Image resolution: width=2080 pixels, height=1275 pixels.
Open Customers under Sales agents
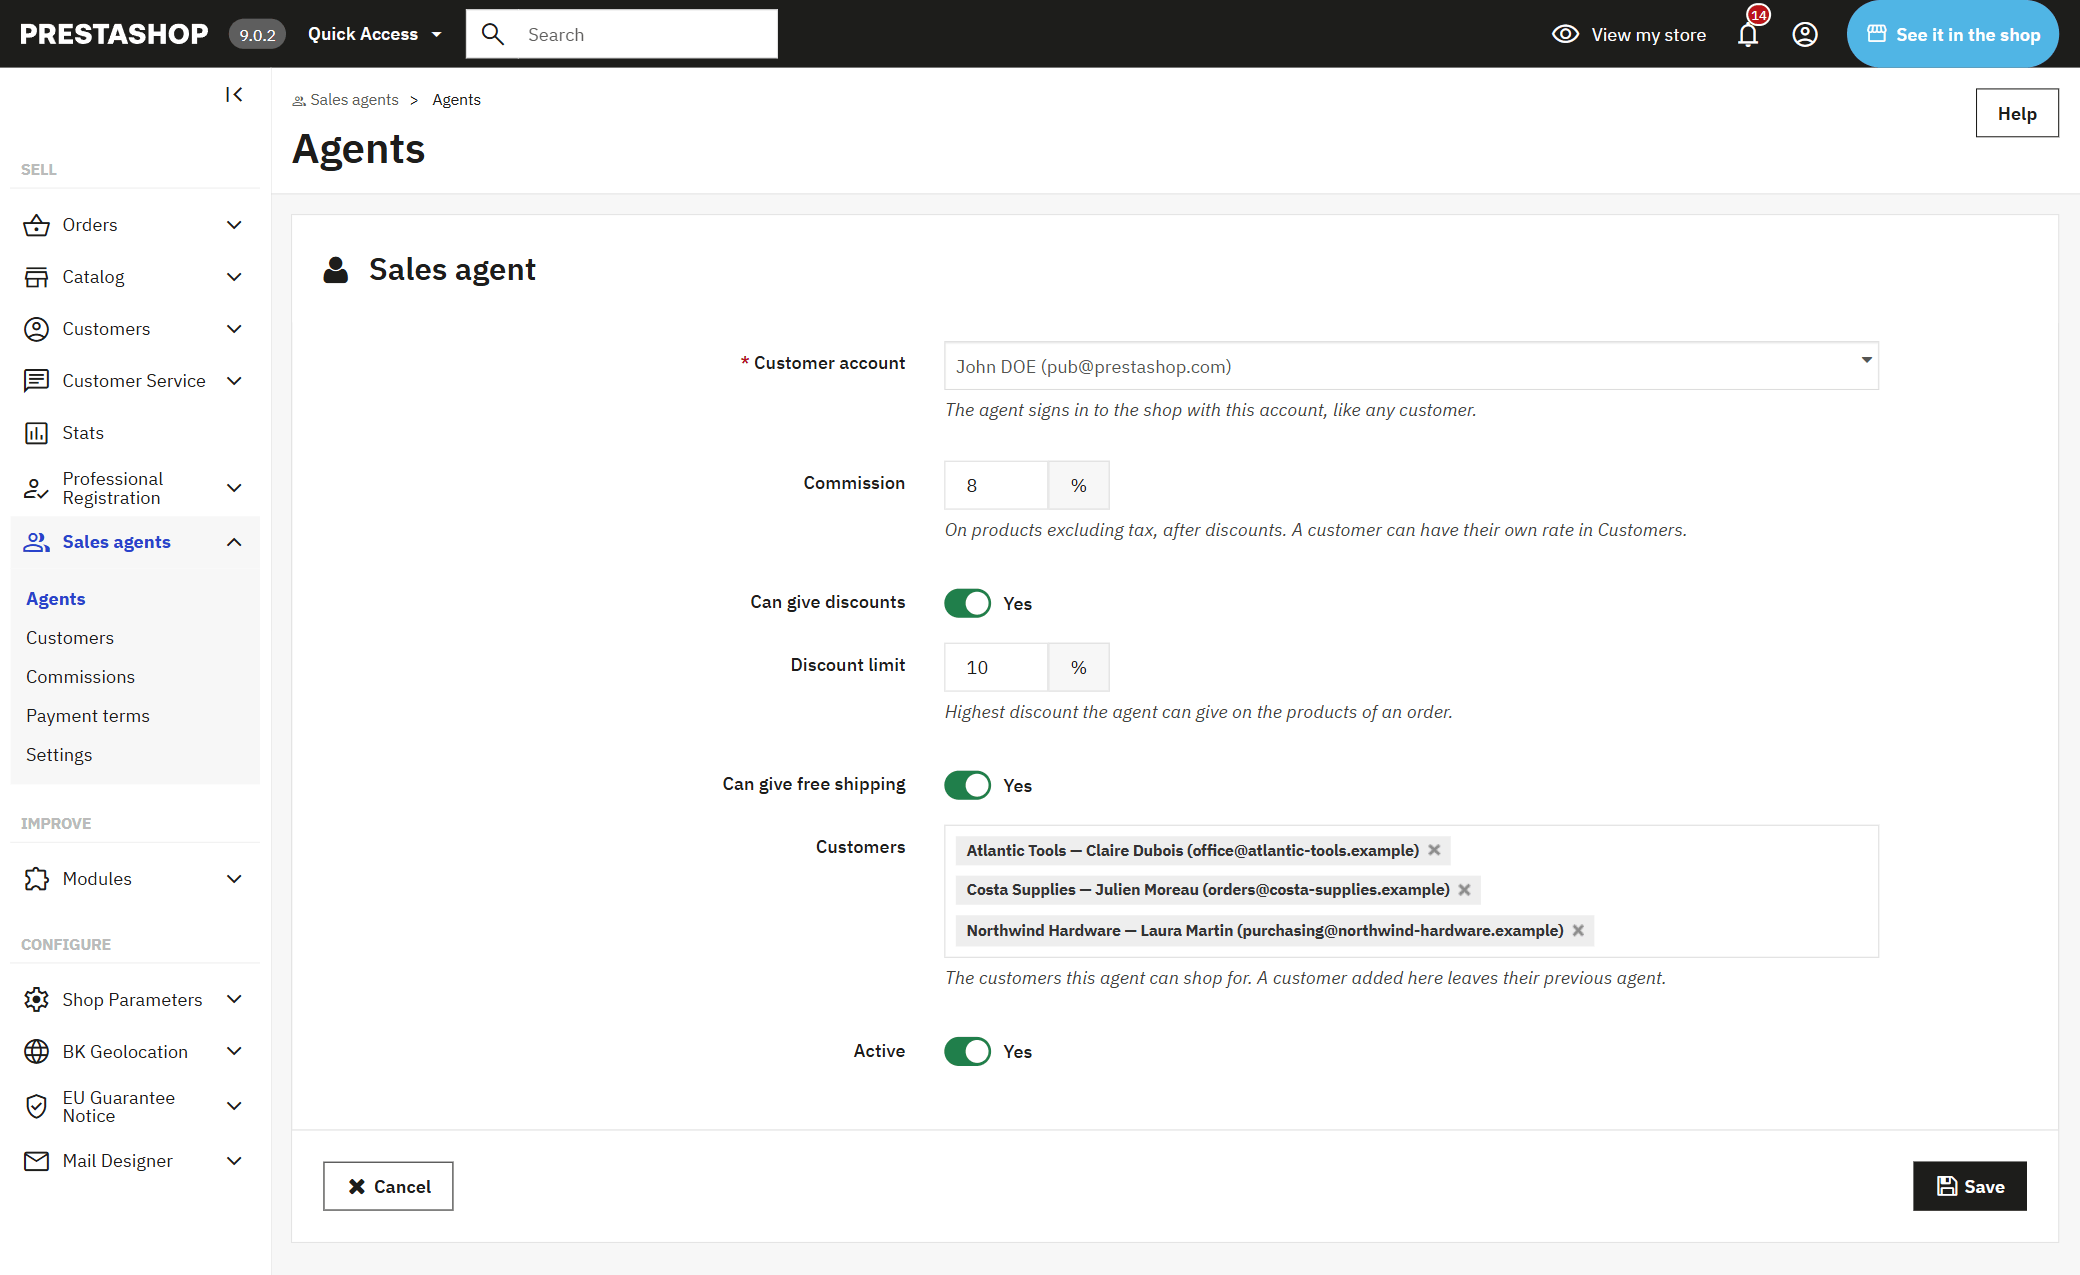pyautogui.click(x=70, y=638)
